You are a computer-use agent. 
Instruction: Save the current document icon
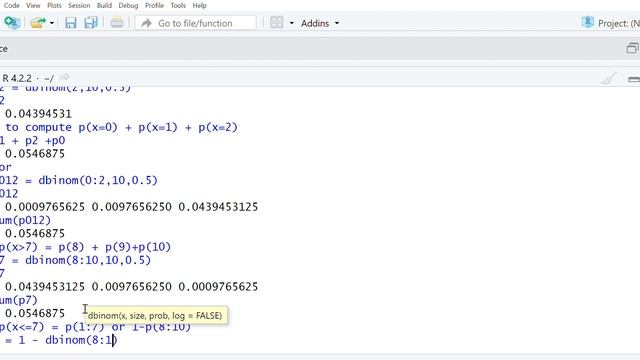tap(71, 22)
